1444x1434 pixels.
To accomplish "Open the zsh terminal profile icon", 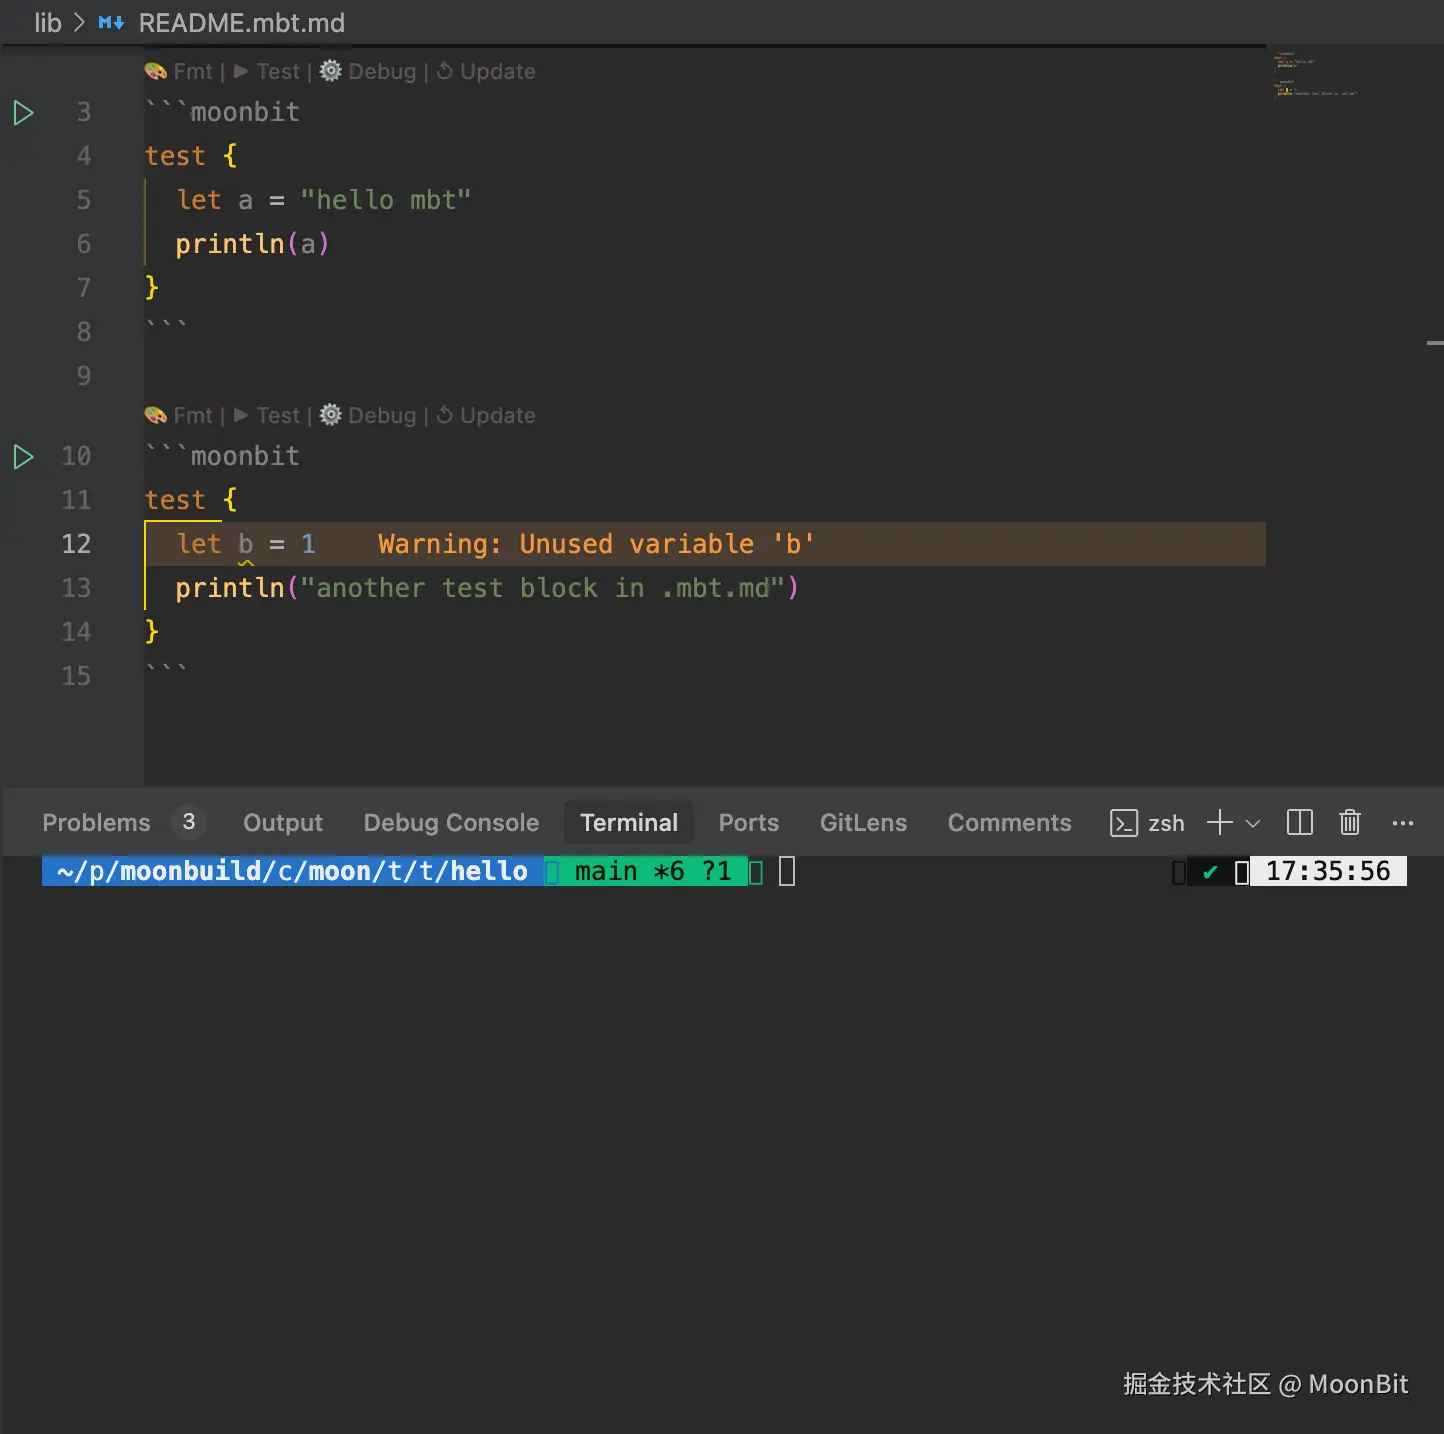I will 1124,823.
